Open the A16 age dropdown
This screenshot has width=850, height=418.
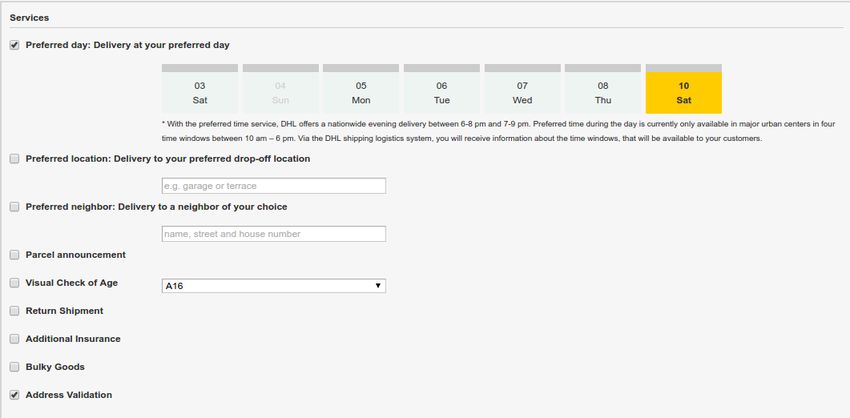pyautogui.click(x=274, y=286)
